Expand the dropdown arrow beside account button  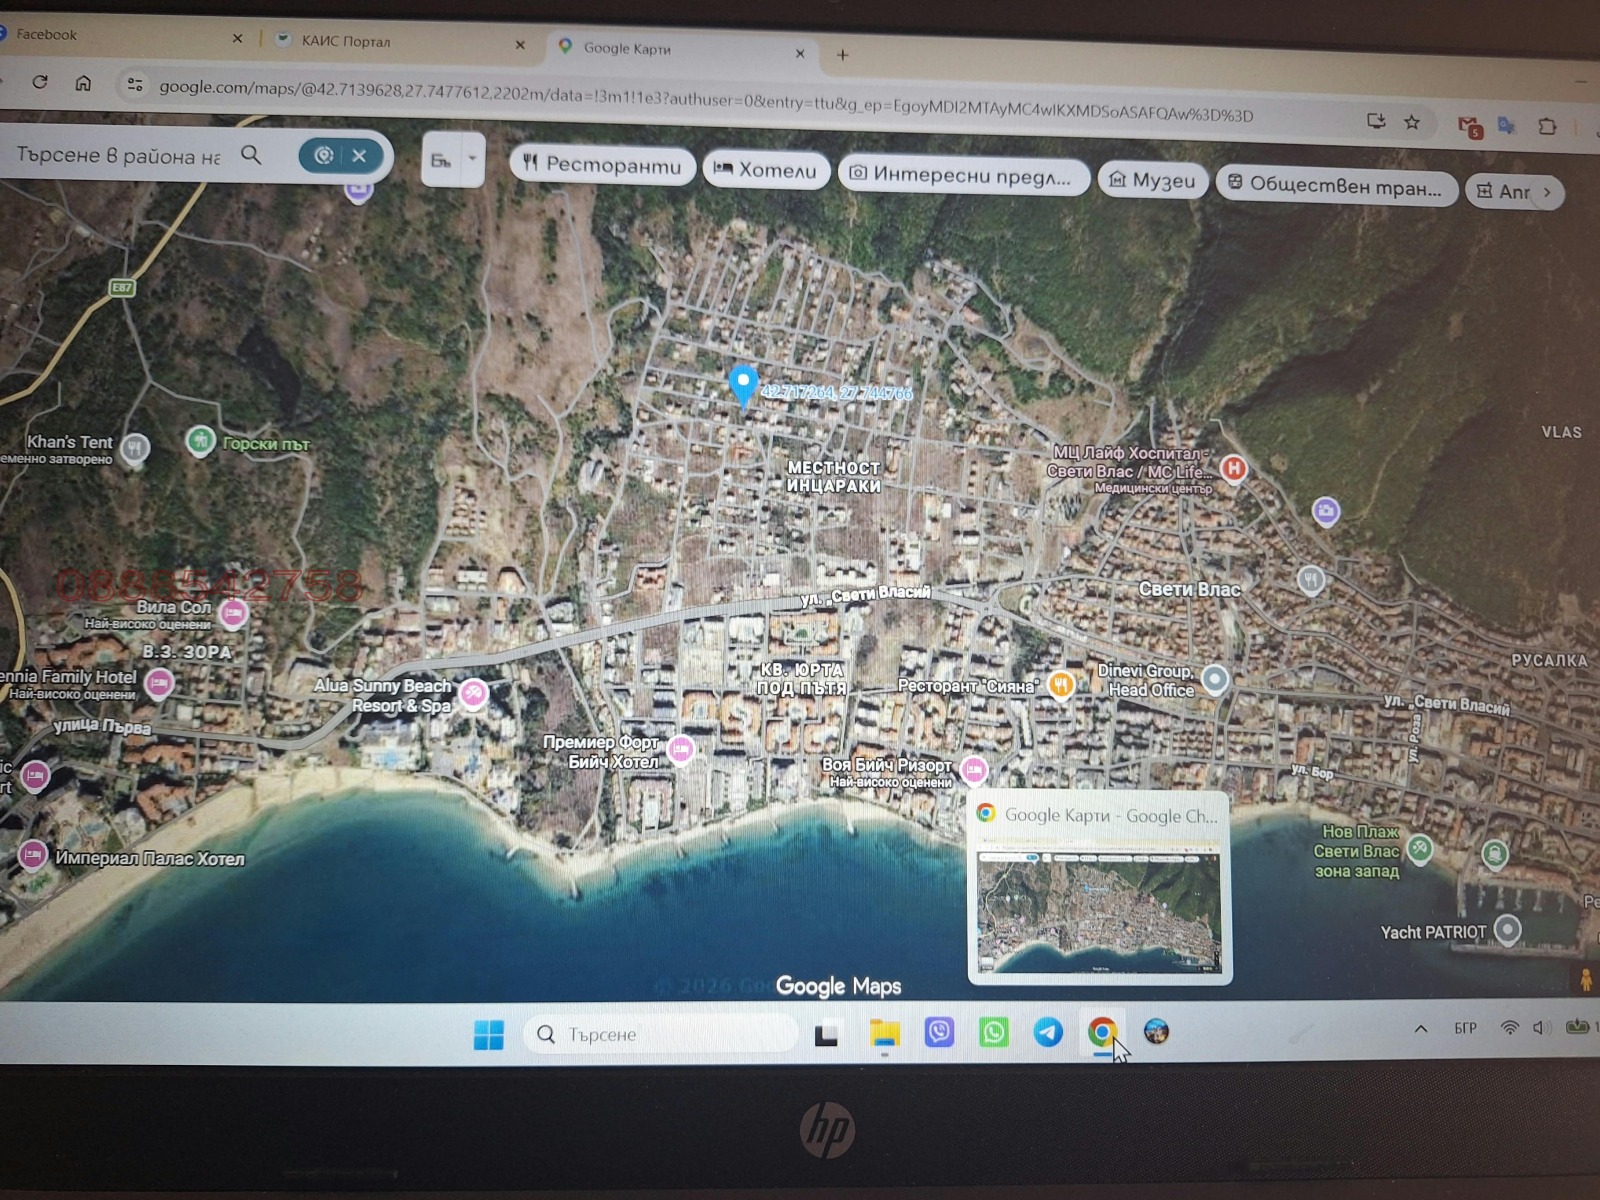[472, 159]
